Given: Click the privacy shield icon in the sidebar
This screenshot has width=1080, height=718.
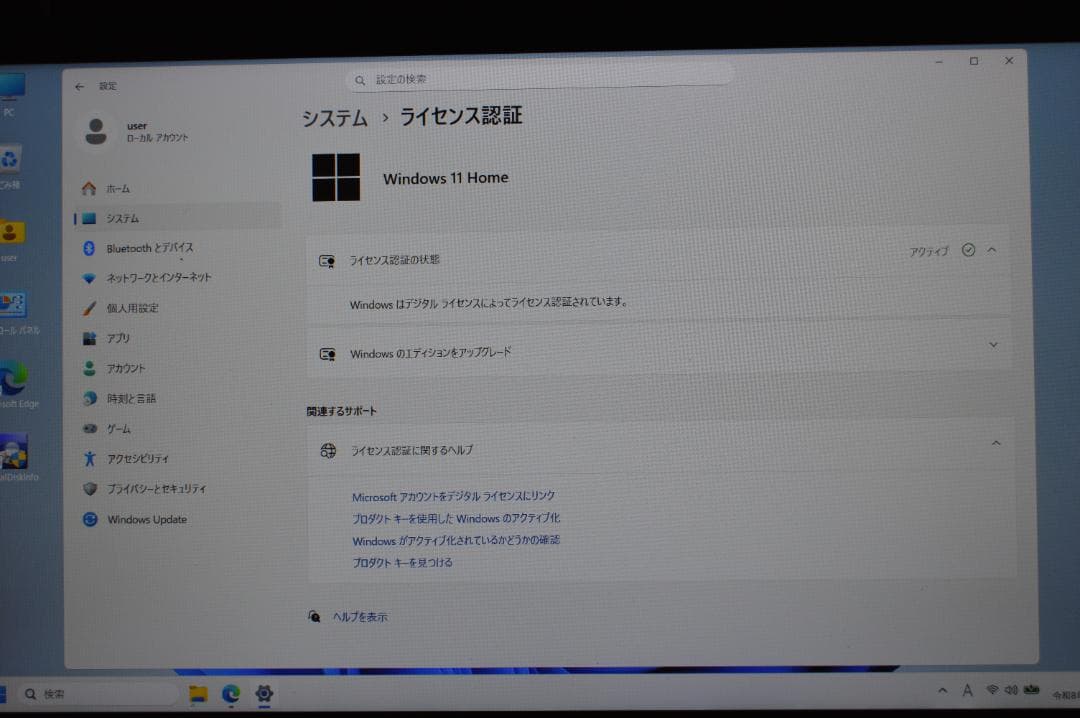Looking at the screenshot, I should (90, 489).
